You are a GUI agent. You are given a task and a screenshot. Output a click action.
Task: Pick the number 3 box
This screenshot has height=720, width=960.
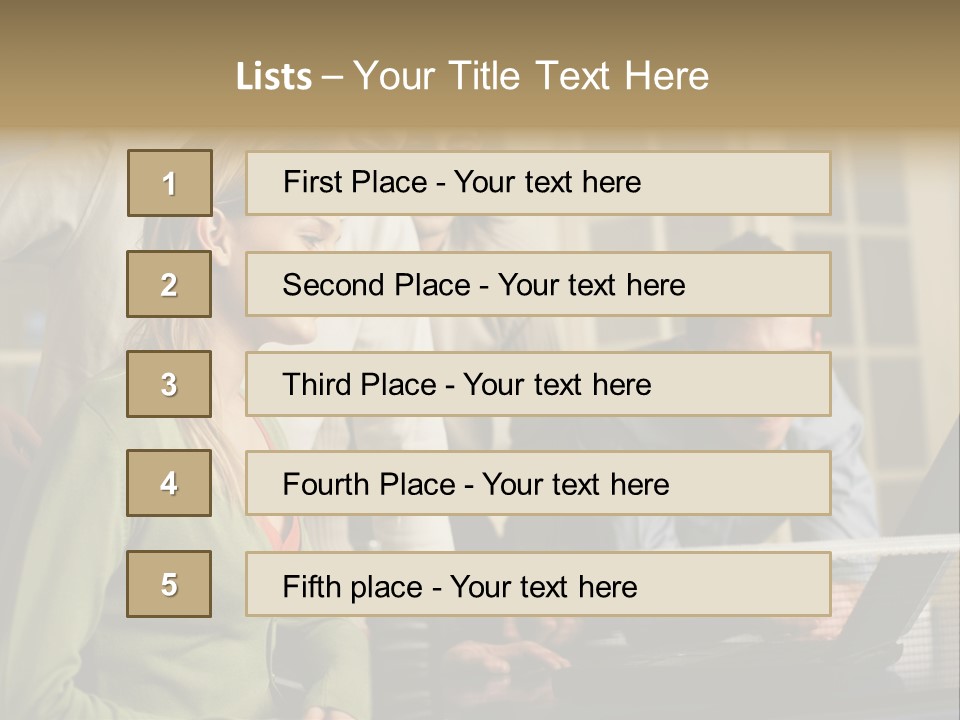click(x=169, y=384)
